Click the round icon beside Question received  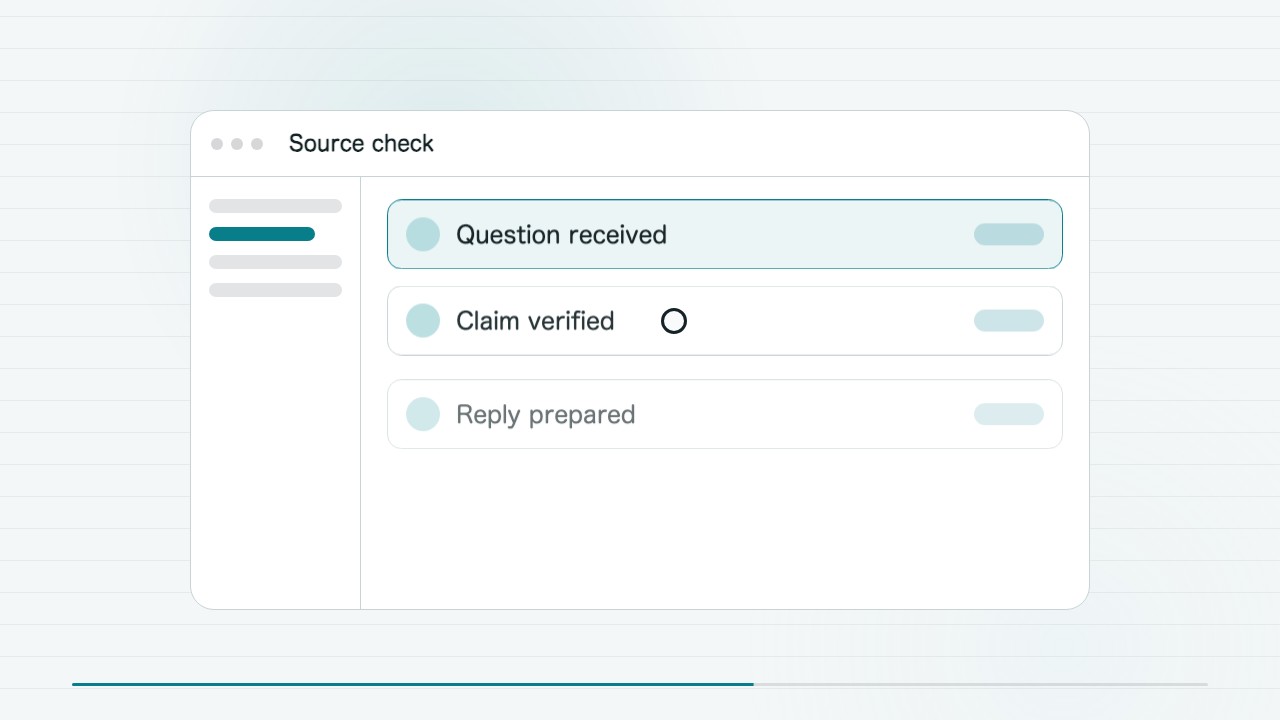423,234
